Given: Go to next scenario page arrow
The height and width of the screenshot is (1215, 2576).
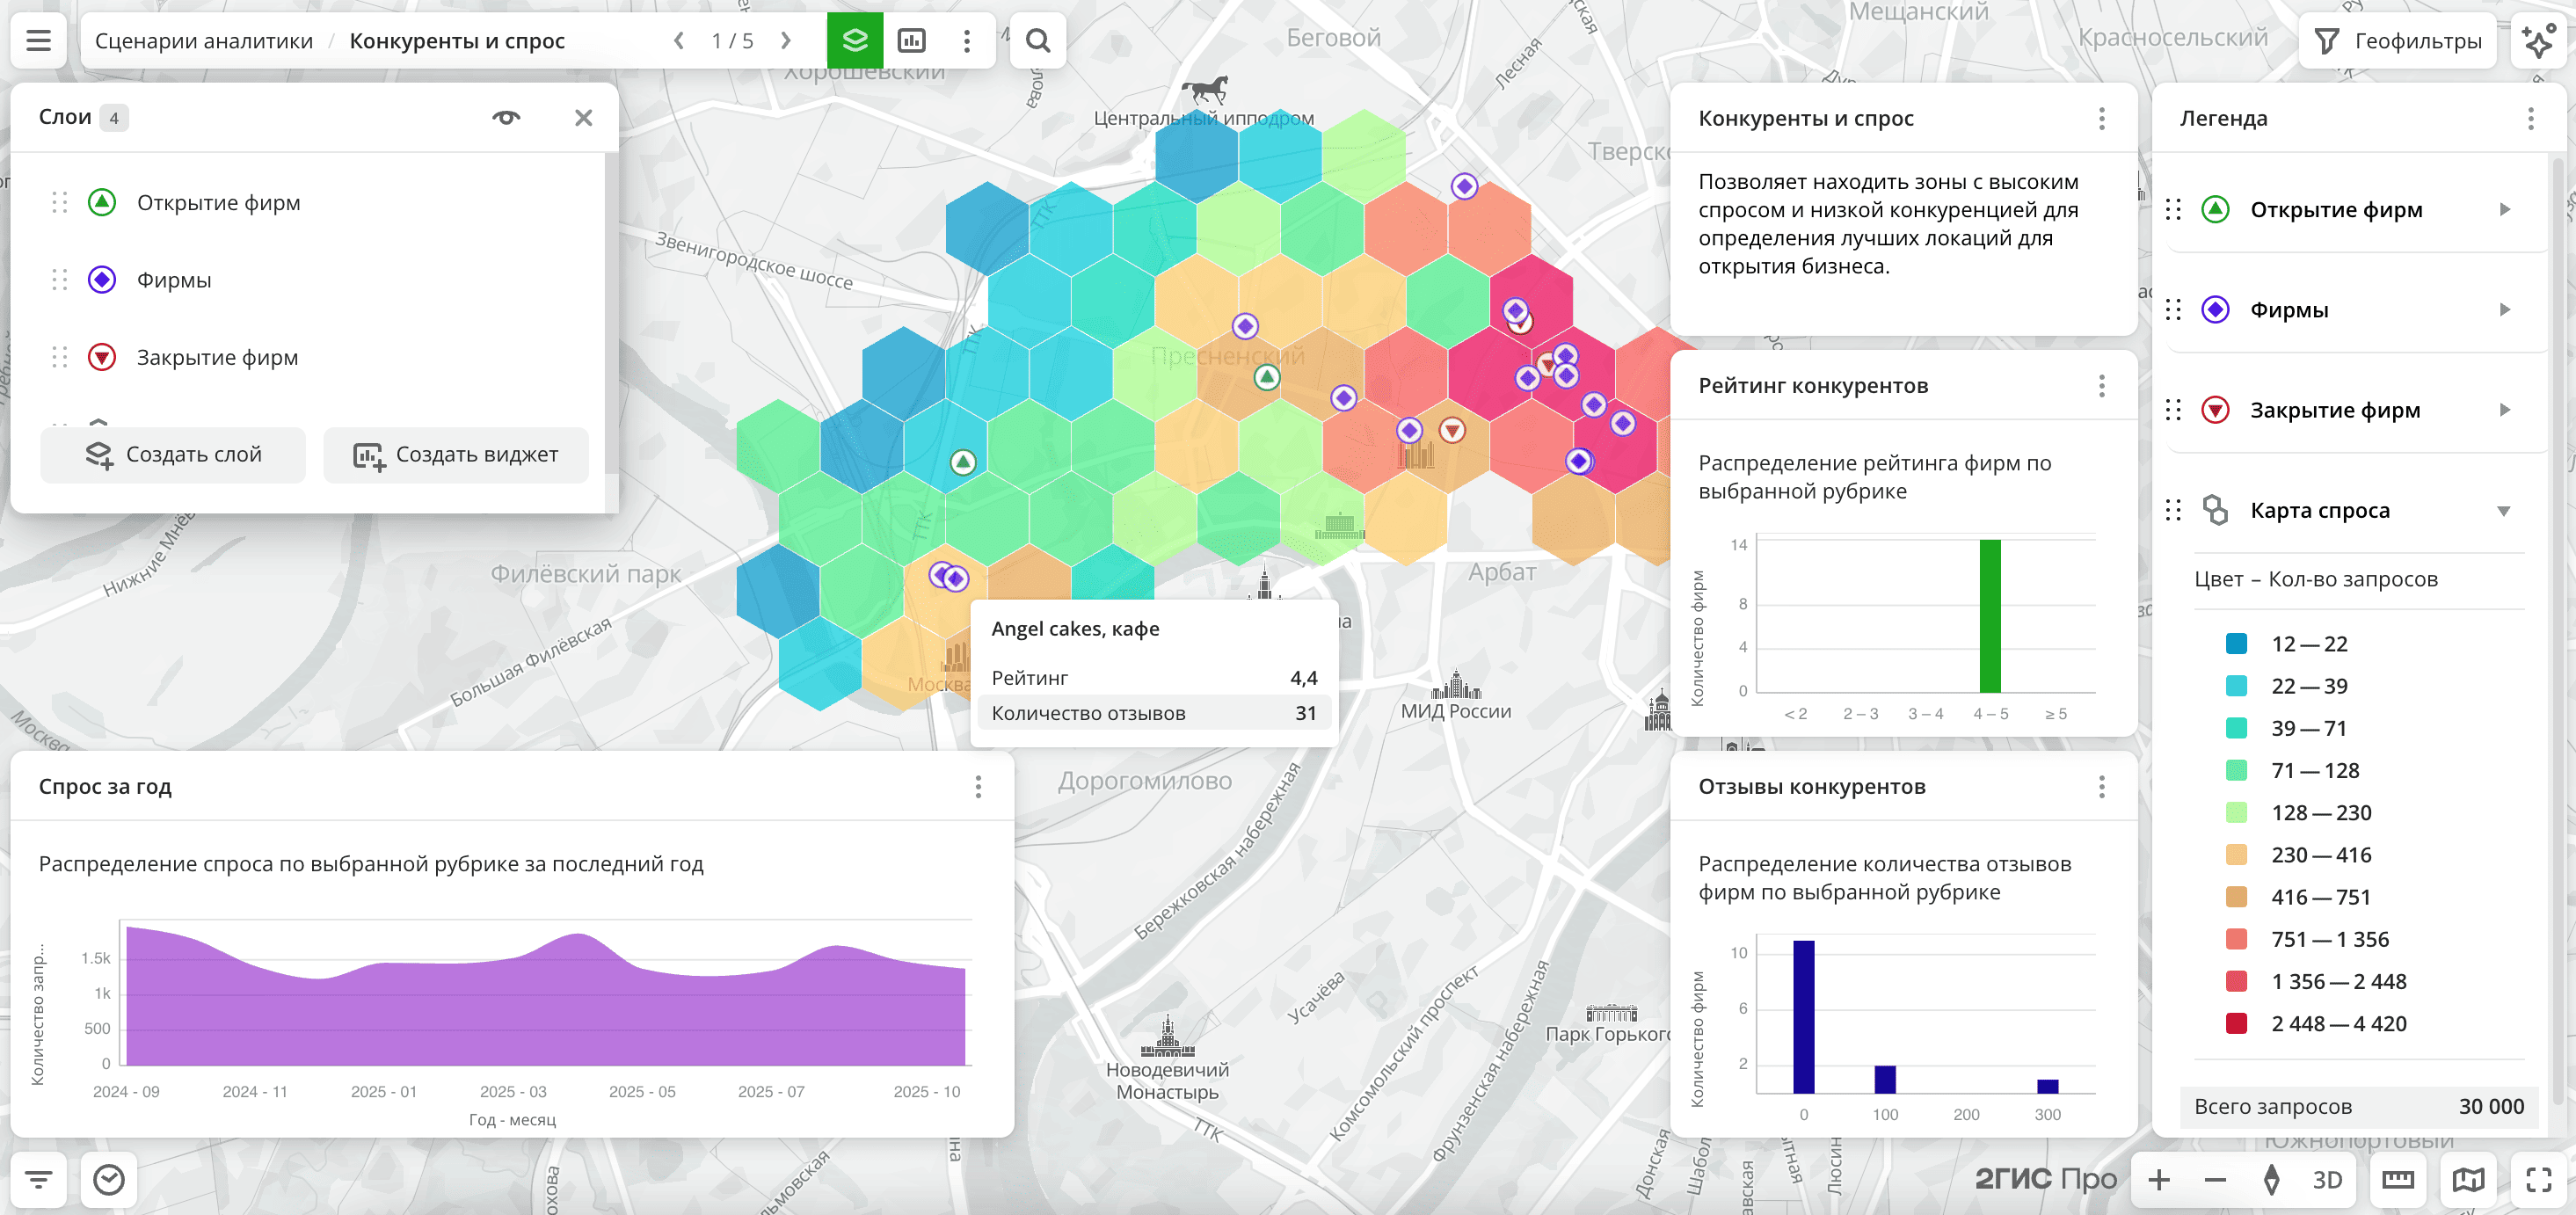Looking at the screenshot, I should [x=786, y=41].
